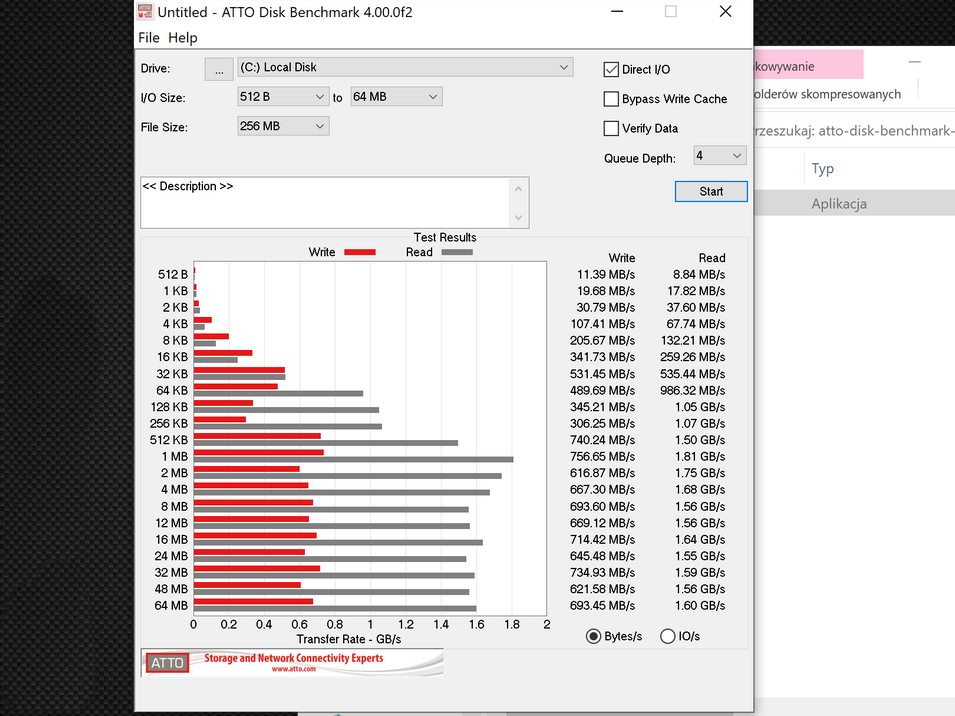
Task: Open the (C:) Local Disk drive dropdown
Action: point(406,67)
